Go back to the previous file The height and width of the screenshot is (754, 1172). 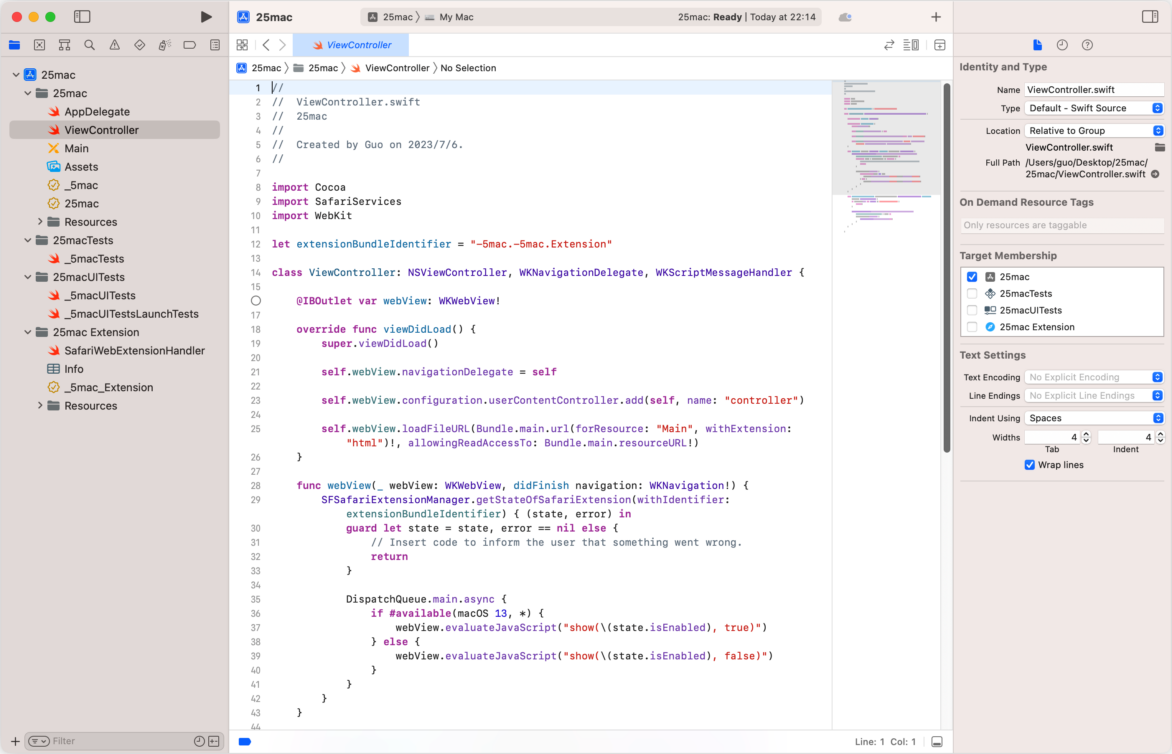266,45
